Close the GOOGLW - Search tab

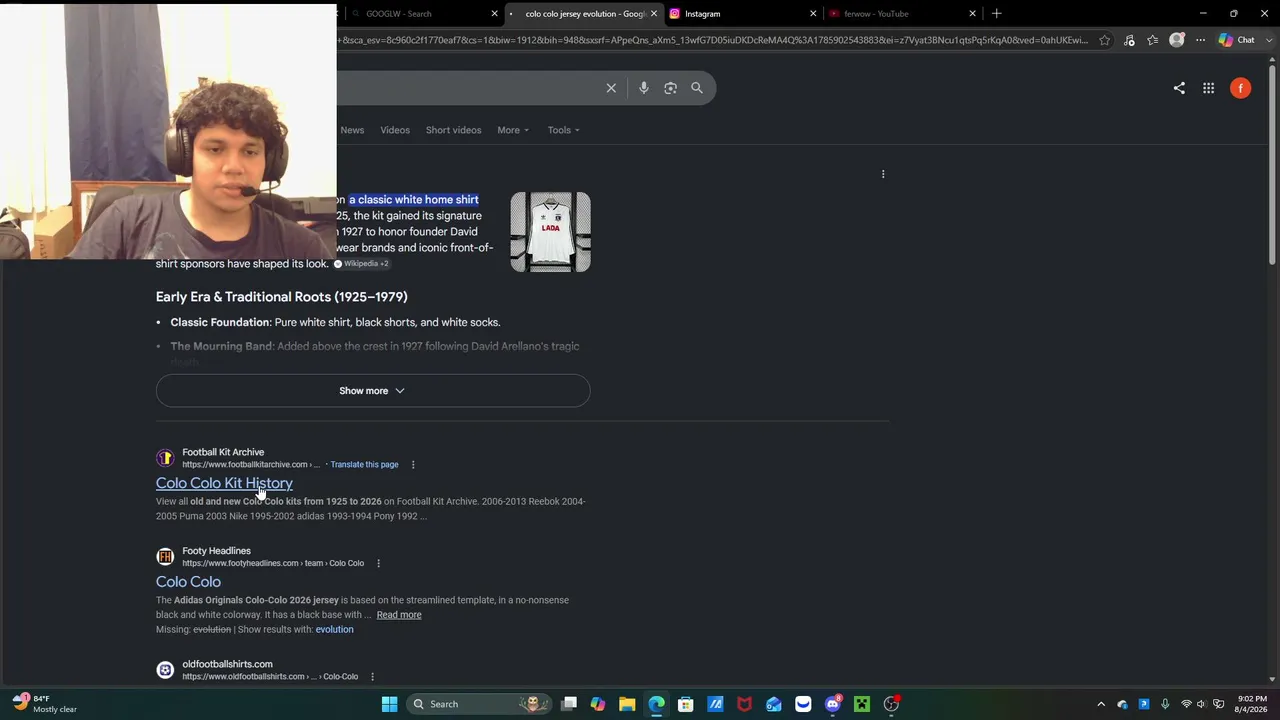pos(494,14)
